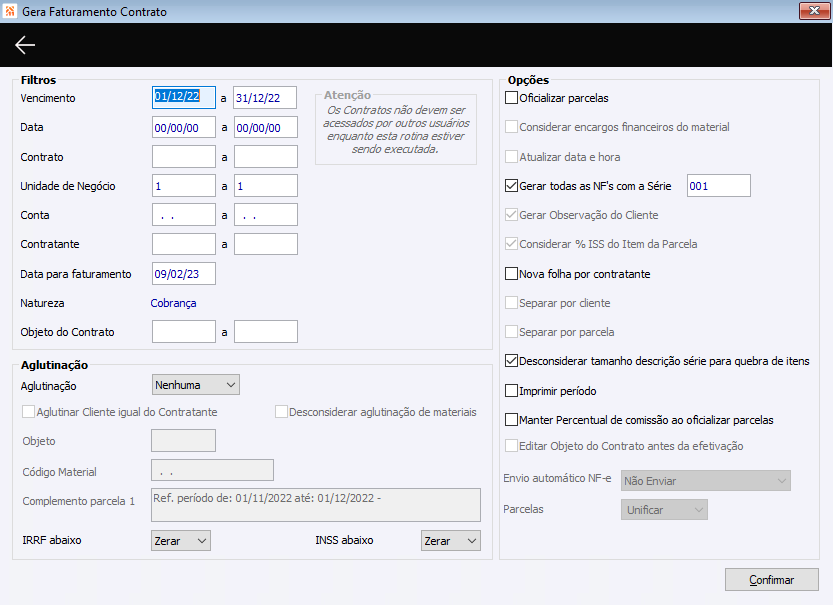Click the Separar por parcela checkbox
Viewport: 833px width, 605px height.
pos(511,332)
